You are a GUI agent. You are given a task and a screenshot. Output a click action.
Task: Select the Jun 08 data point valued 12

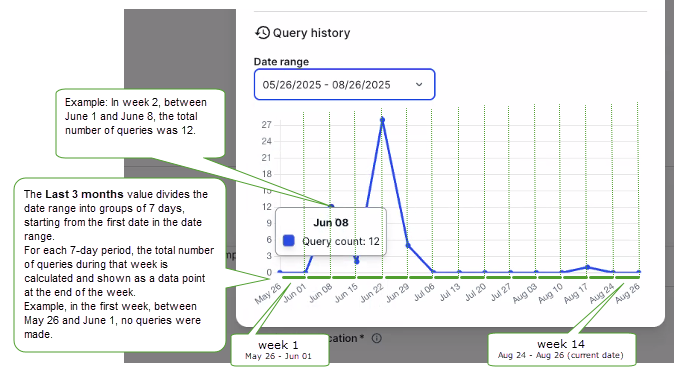click(331, 207)
